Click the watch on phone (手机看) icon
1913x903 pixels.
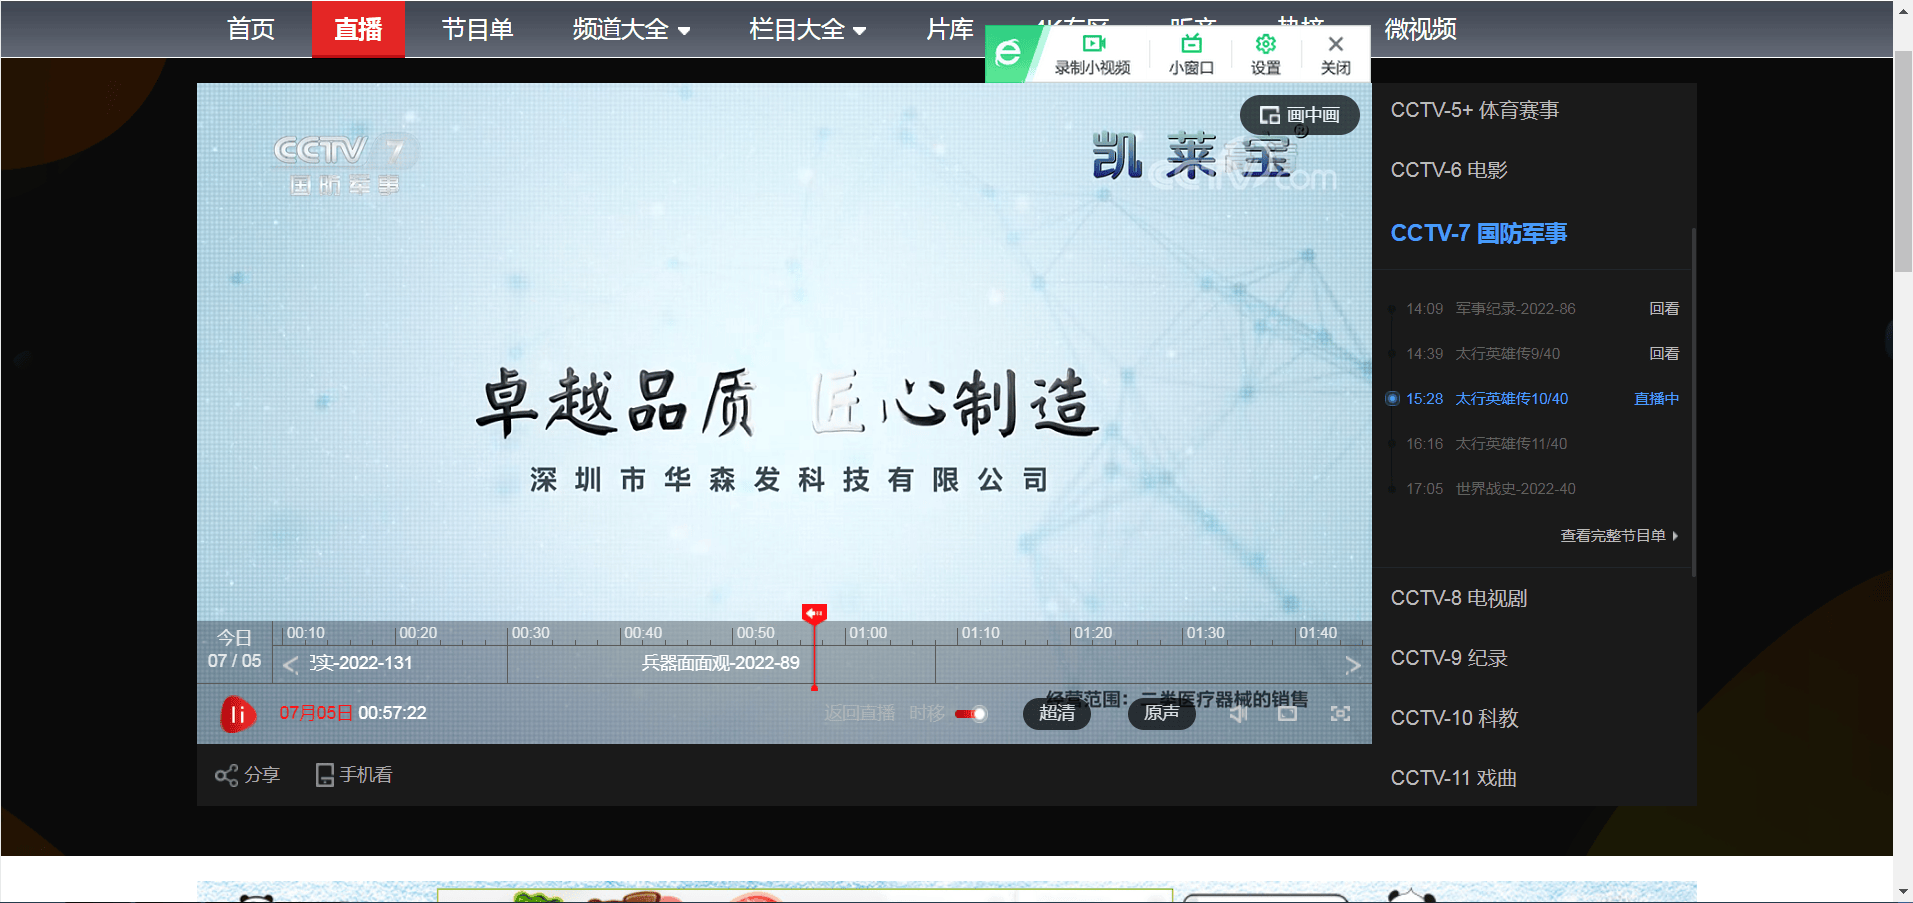tap(325, 775)
